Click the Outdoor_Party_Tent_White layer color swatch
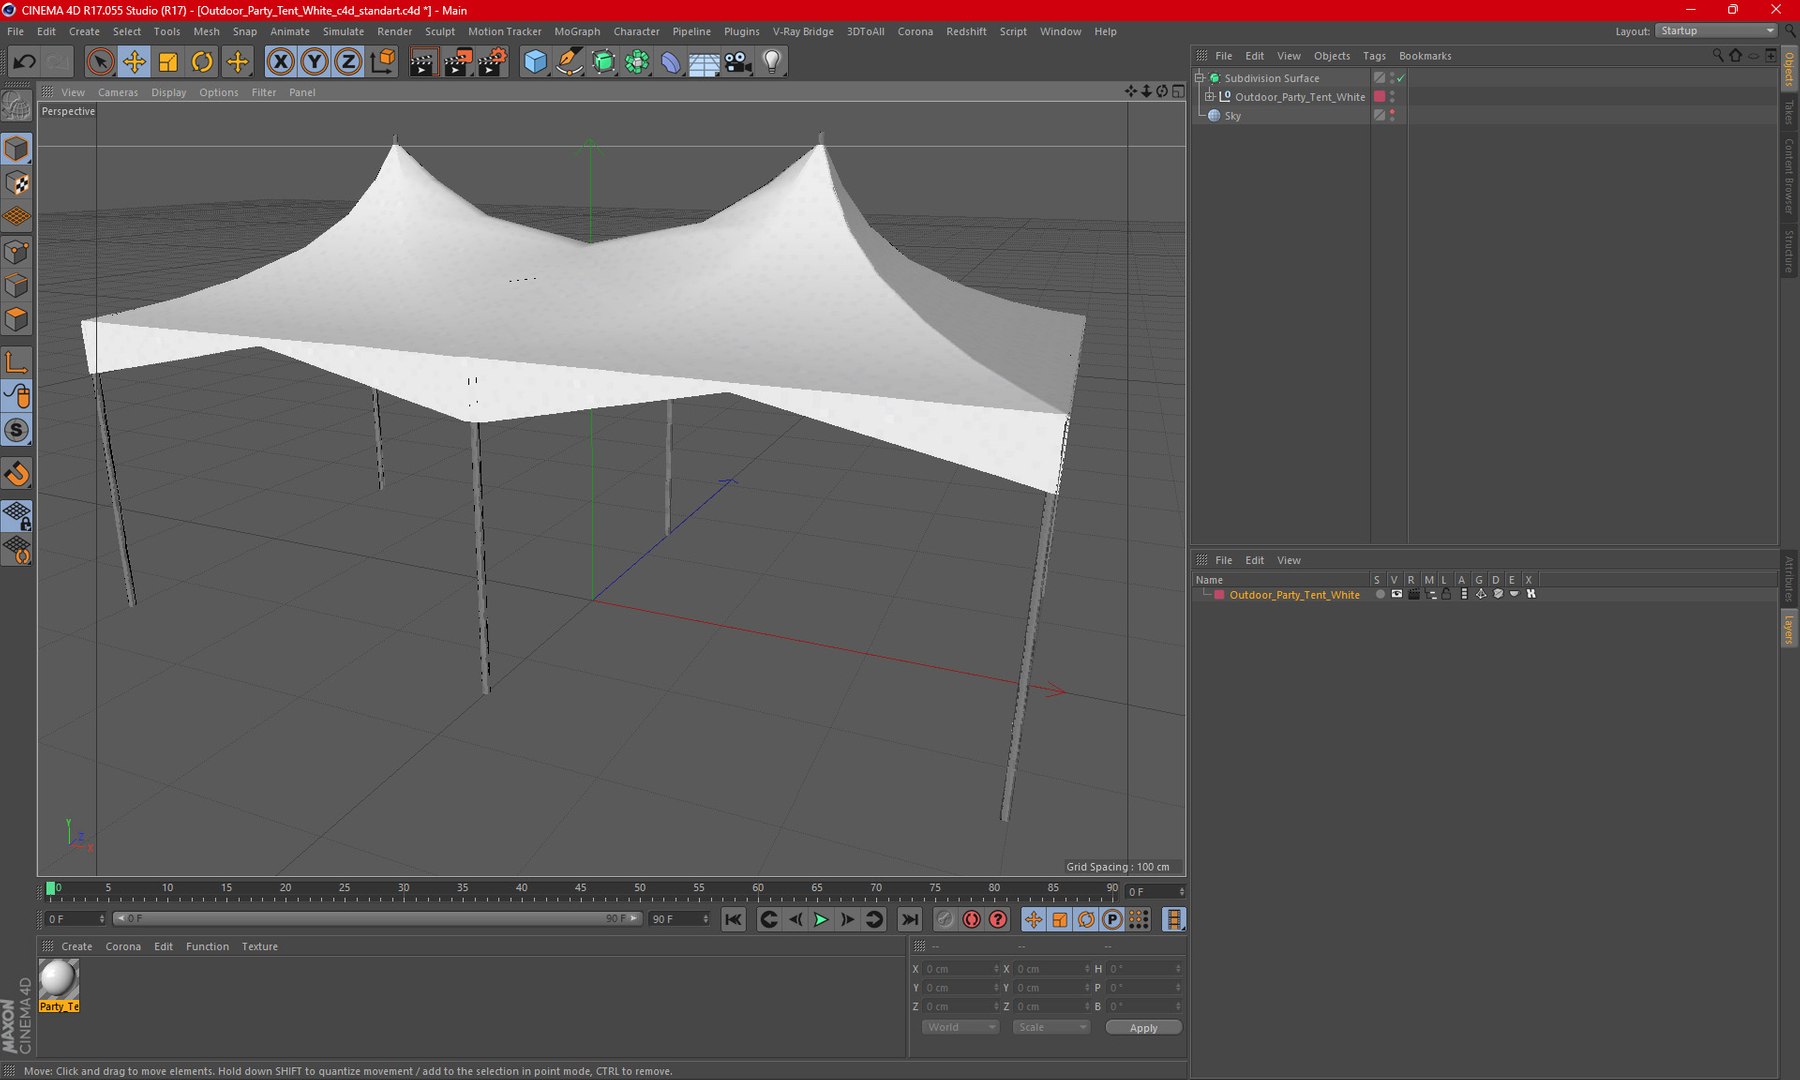 pos(1219,595)
